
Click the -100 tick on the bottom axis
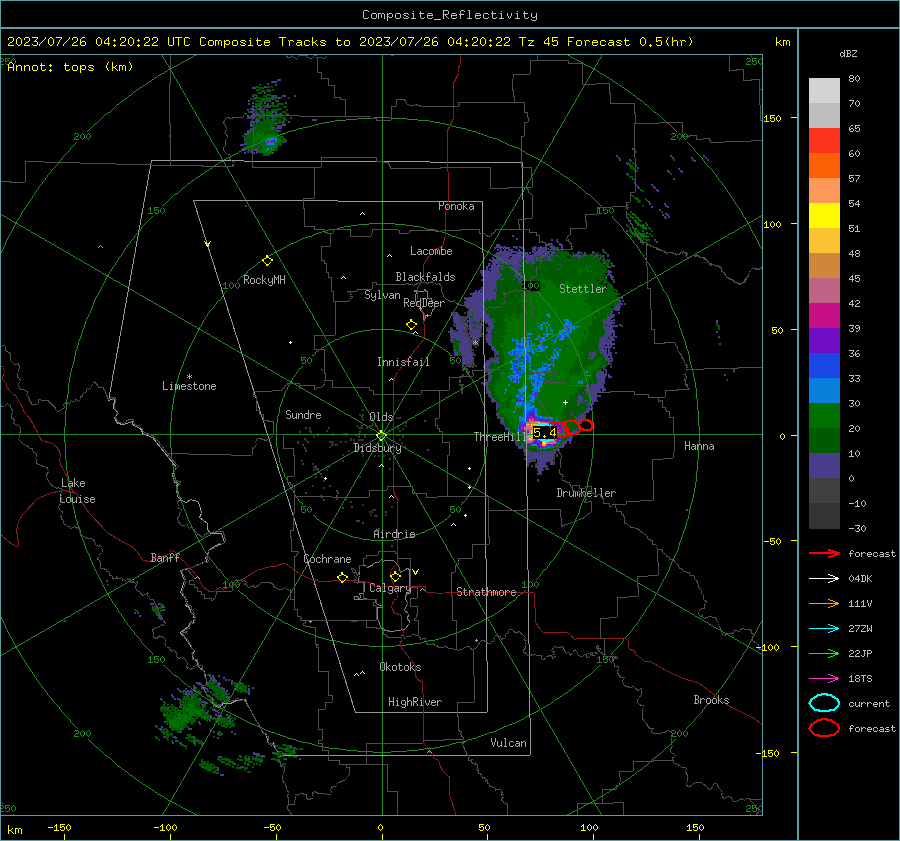(165, 828)
